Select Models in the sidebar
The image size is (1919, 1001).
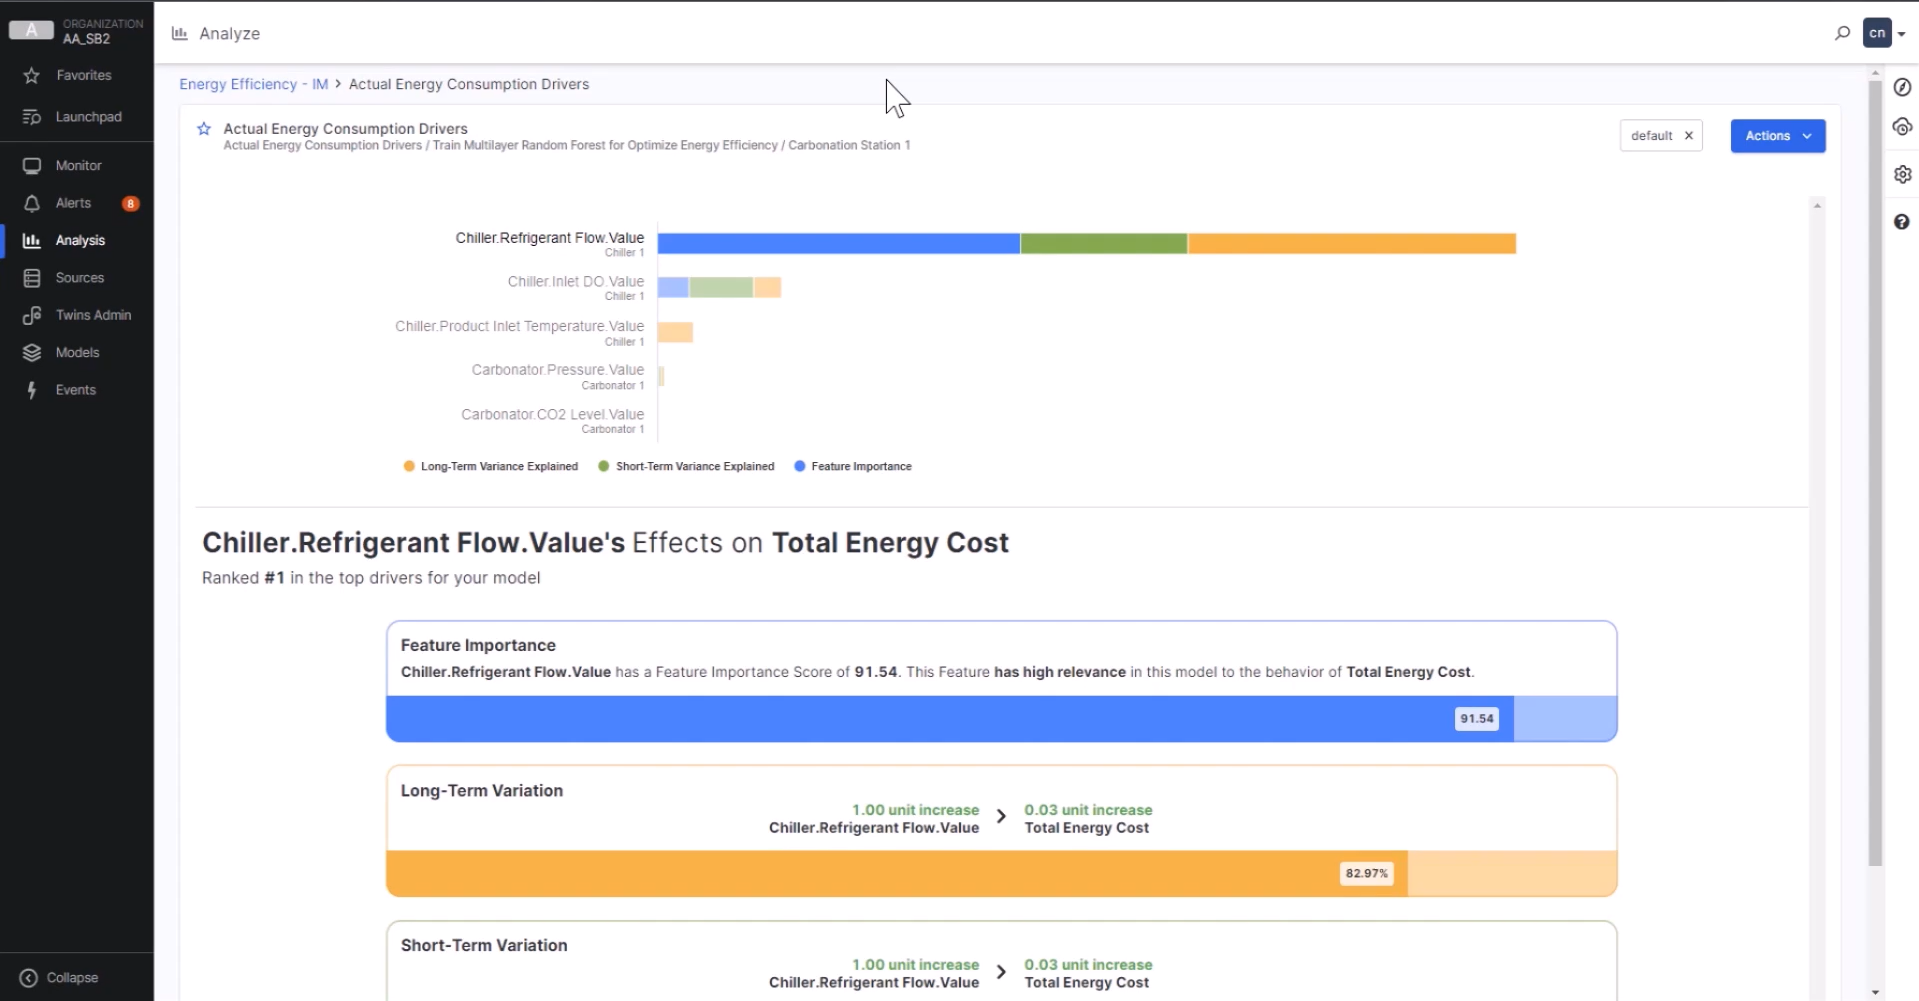[x=77, y=353]
